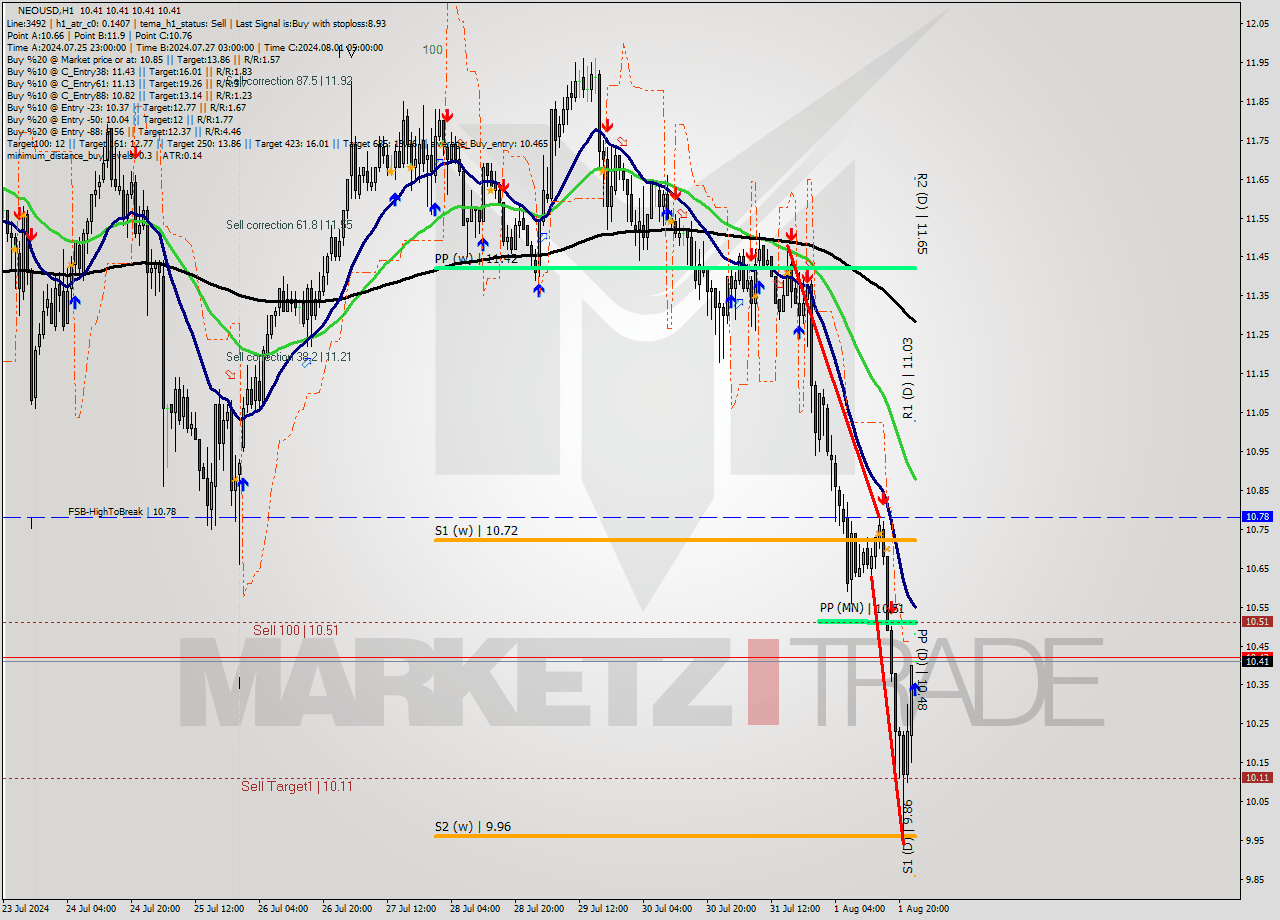This screenshot has height=920, width=1280.
Task: Click the red 10.51 price tag on axis
Action: pyautogui.click(x=1257, y=621)
